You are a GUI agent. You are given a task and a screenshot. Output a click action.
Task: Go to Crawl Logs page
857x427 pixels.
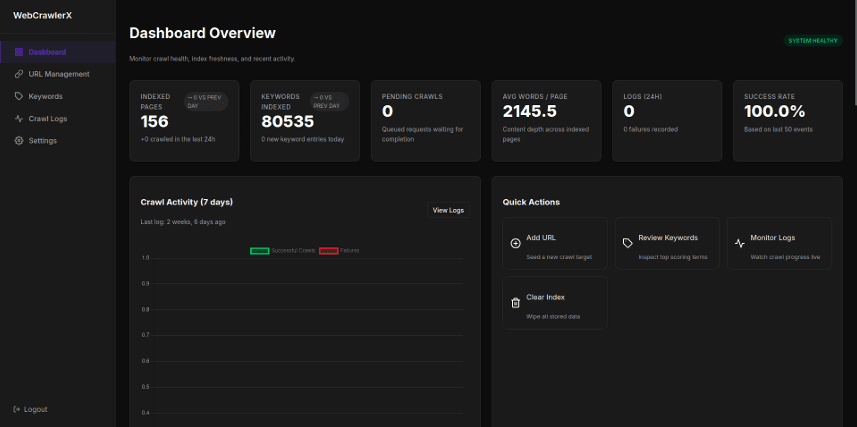point(48,118)
